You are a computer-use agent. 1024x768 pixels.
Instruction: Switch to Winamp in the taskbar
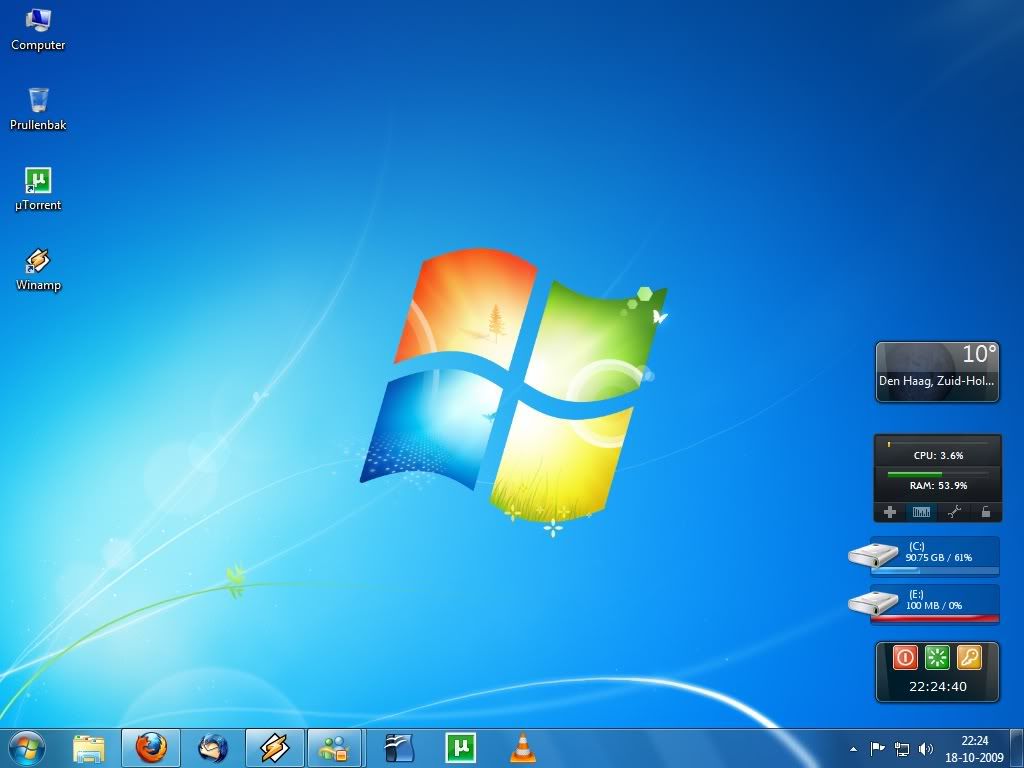click(275, 748)
